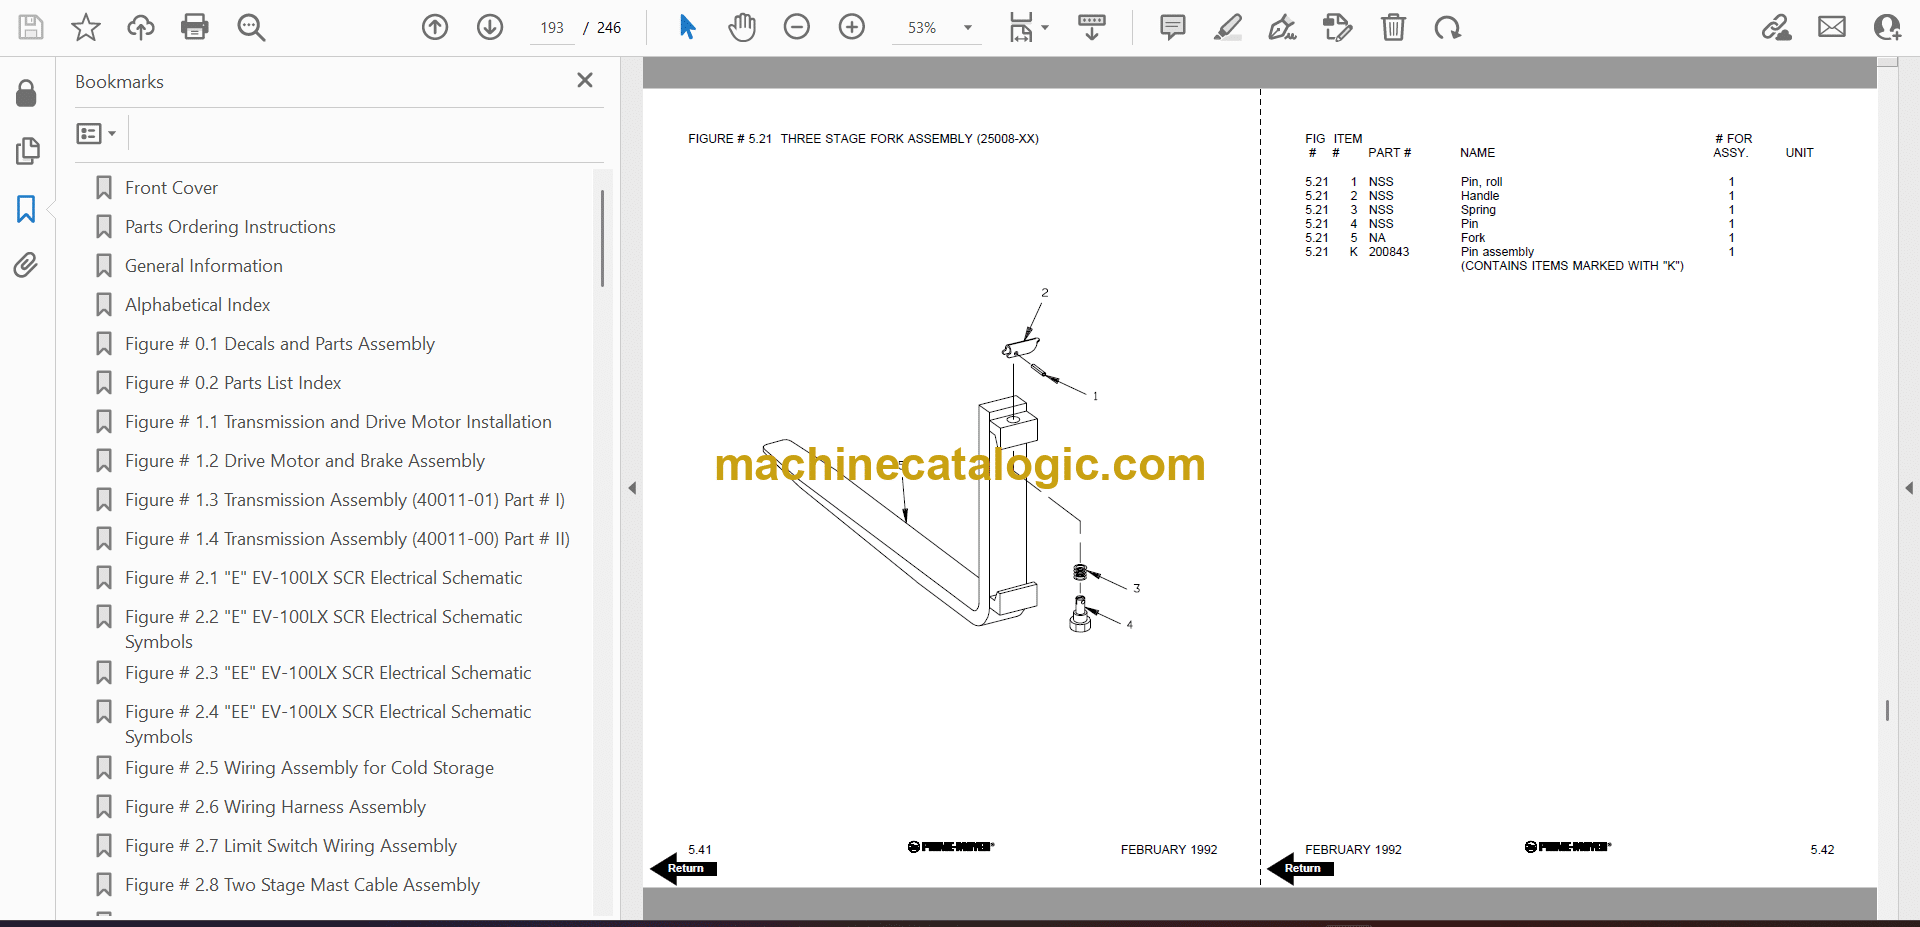Viewport: 1920px width, 927px height.
Task: Click Return button on page 5.41
Action: pos(684,868)
